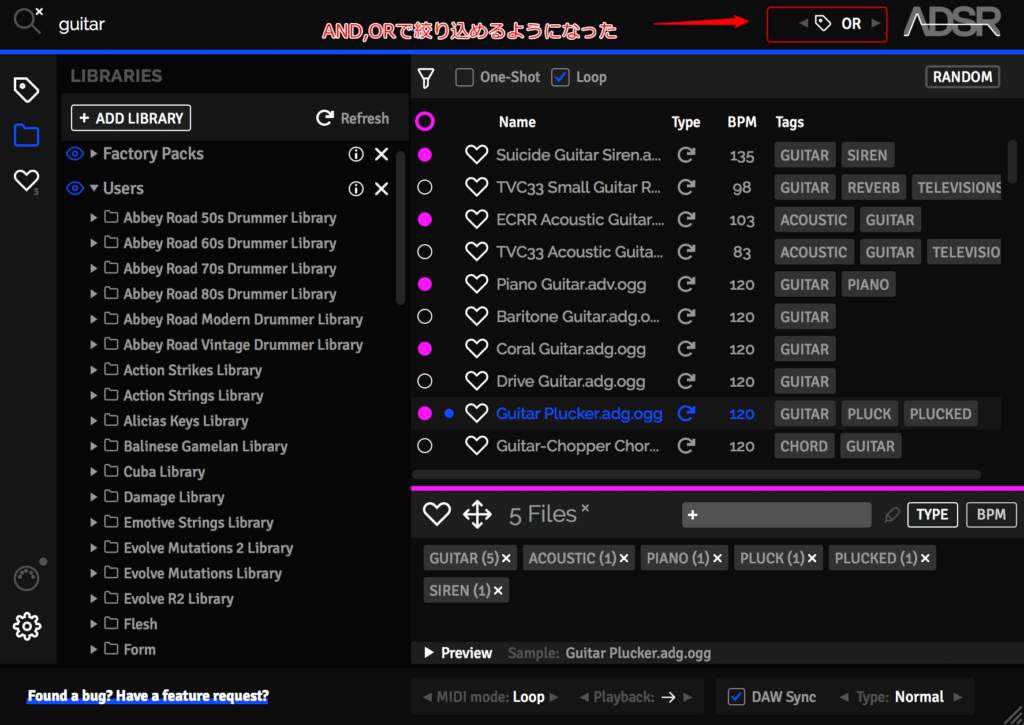Click the ADD LIBRARY button
Image resolution: width=1024 pixels, height=725 pixels.
(131, 118)
